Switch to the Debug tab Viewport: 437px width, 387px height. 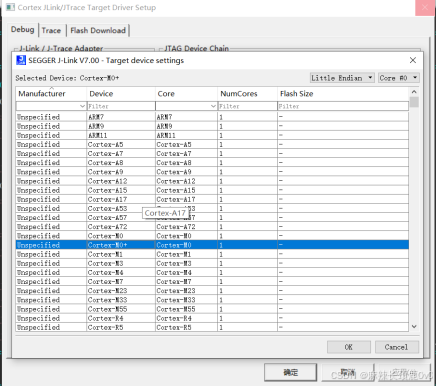(x=22, y=30)
